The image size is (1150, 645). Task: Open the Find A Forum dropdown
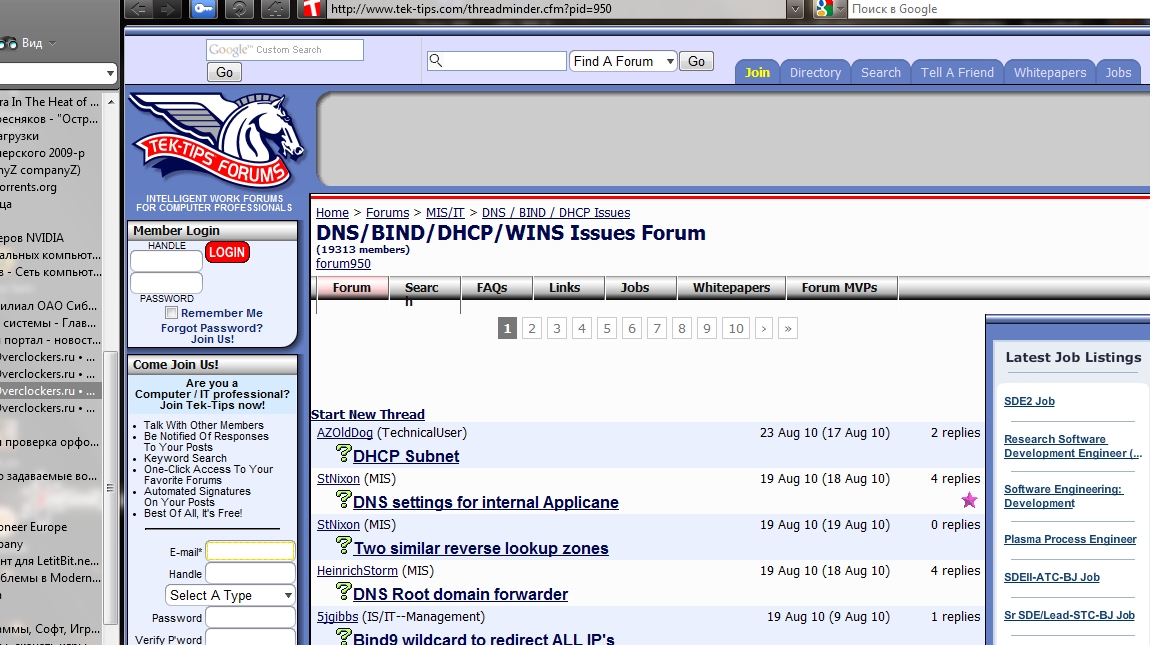point(623,61)
